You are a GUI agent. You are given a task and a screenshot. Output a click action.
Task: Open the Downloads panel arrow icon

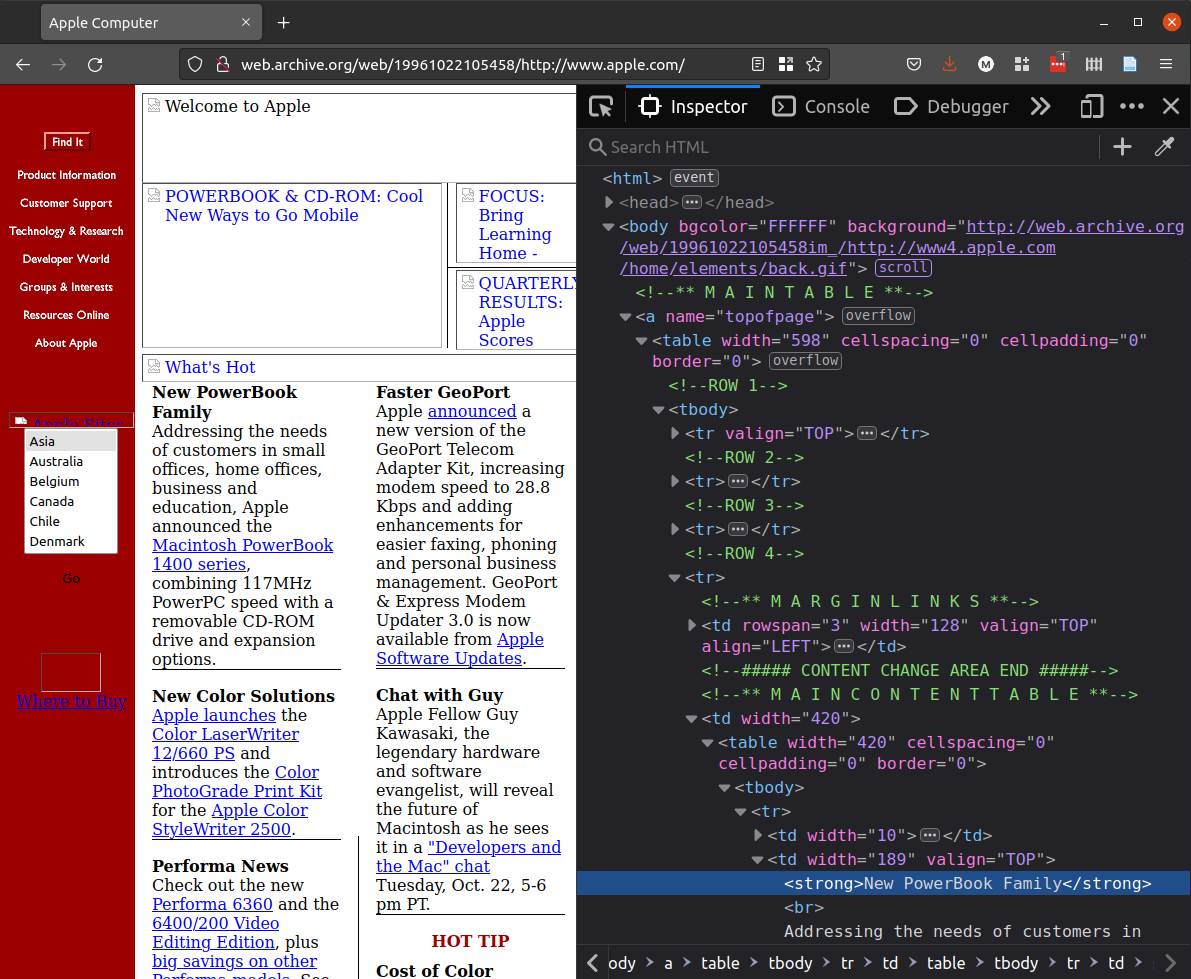949,65
